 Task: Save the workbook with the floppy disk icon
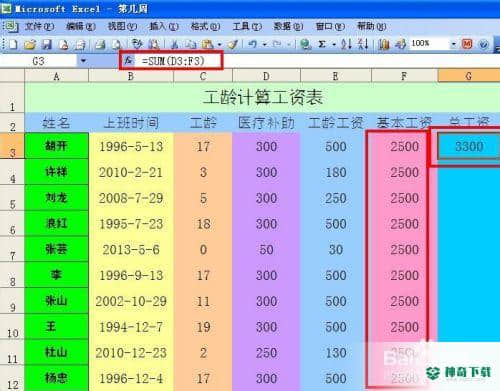47,44
